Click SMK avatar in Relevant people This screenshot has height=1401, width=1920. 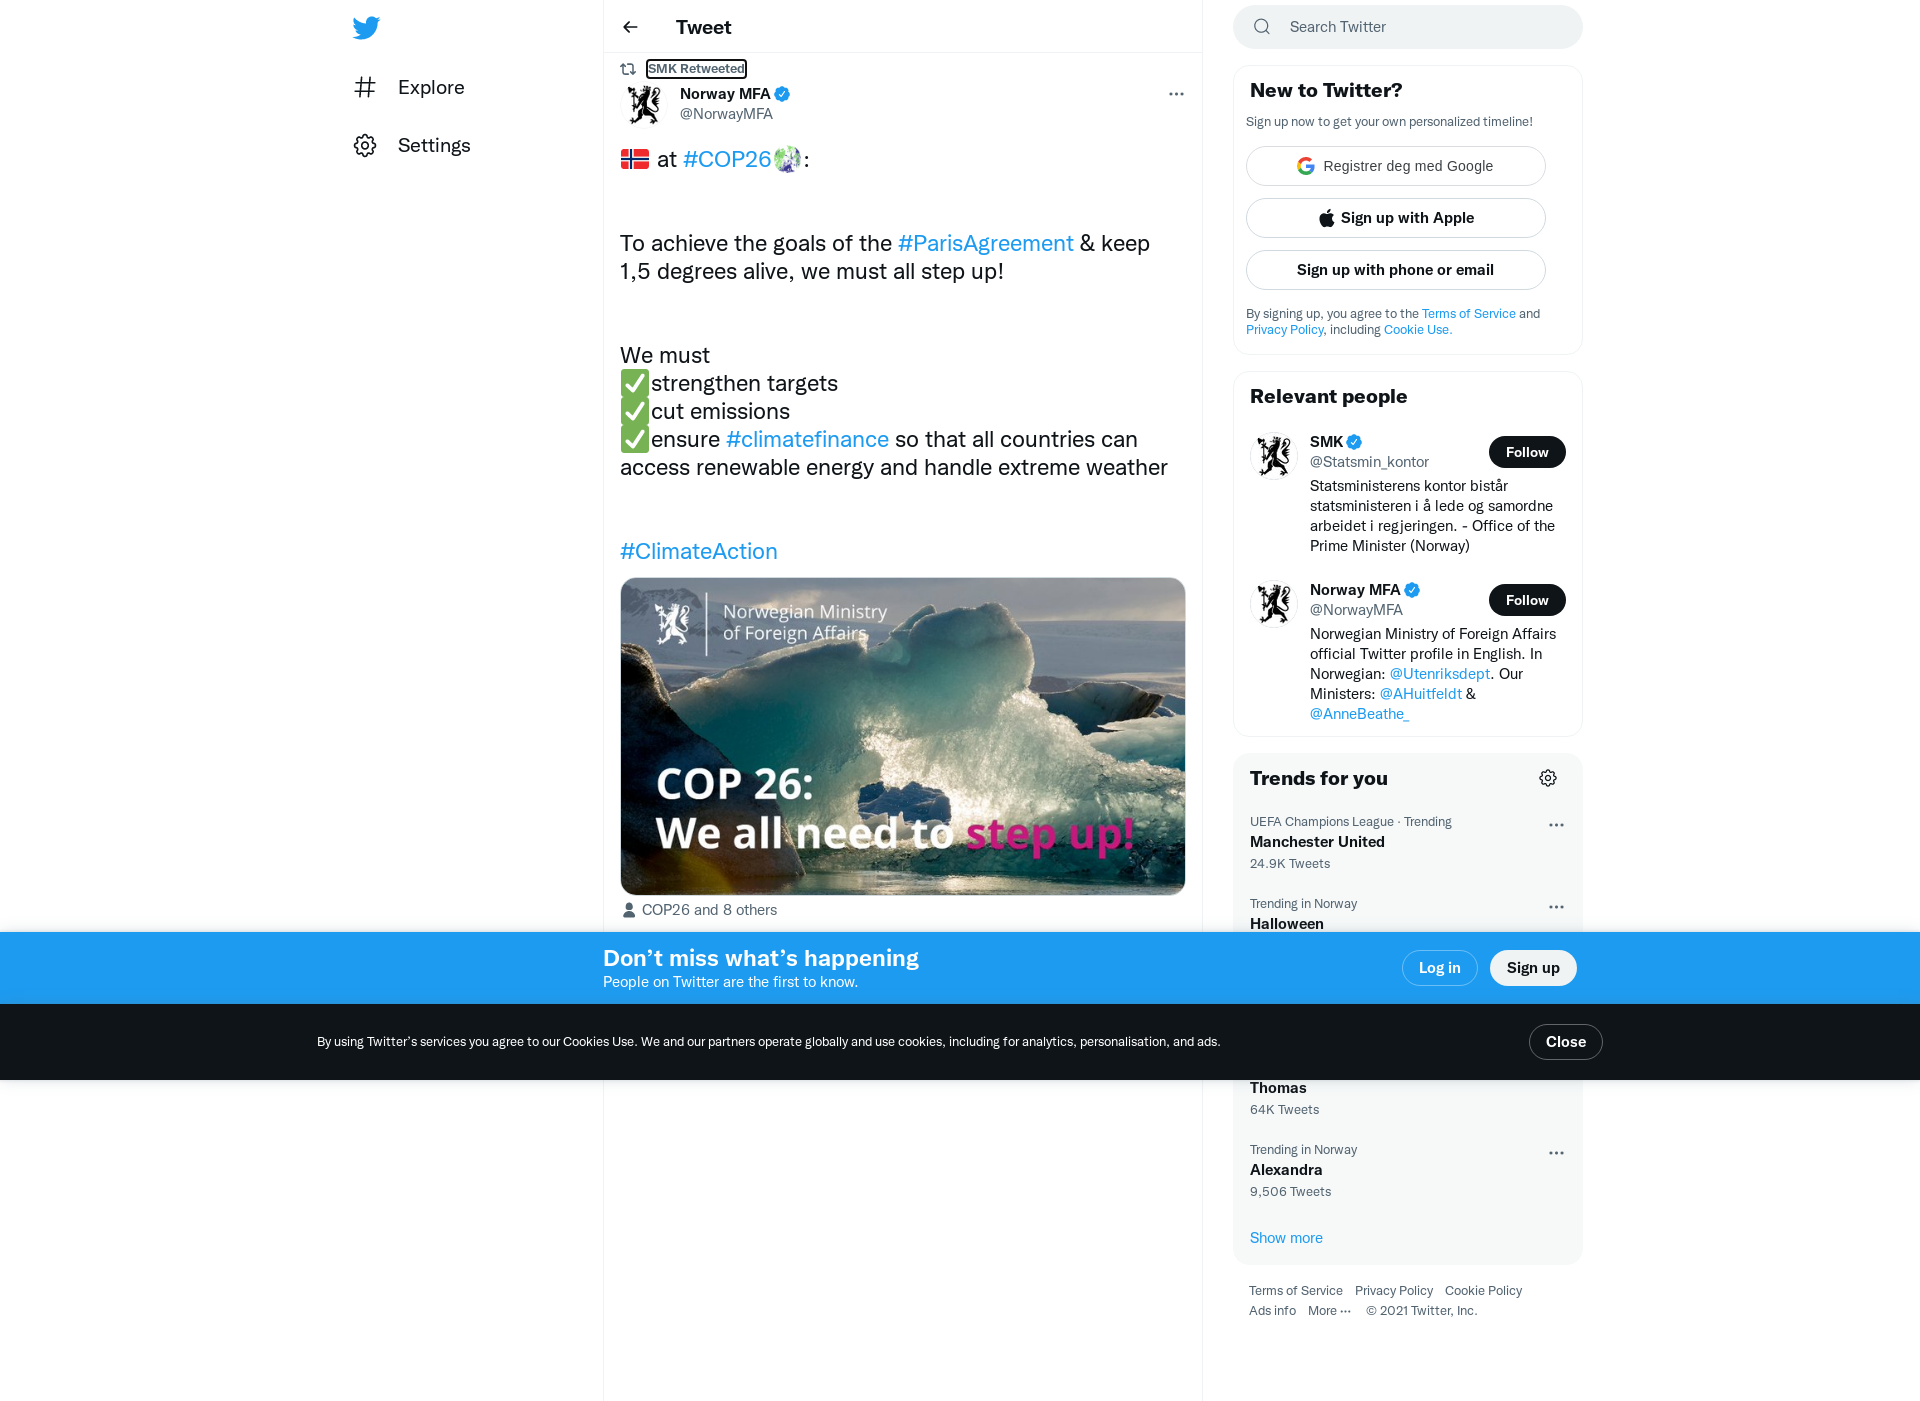pos(1274,456)
